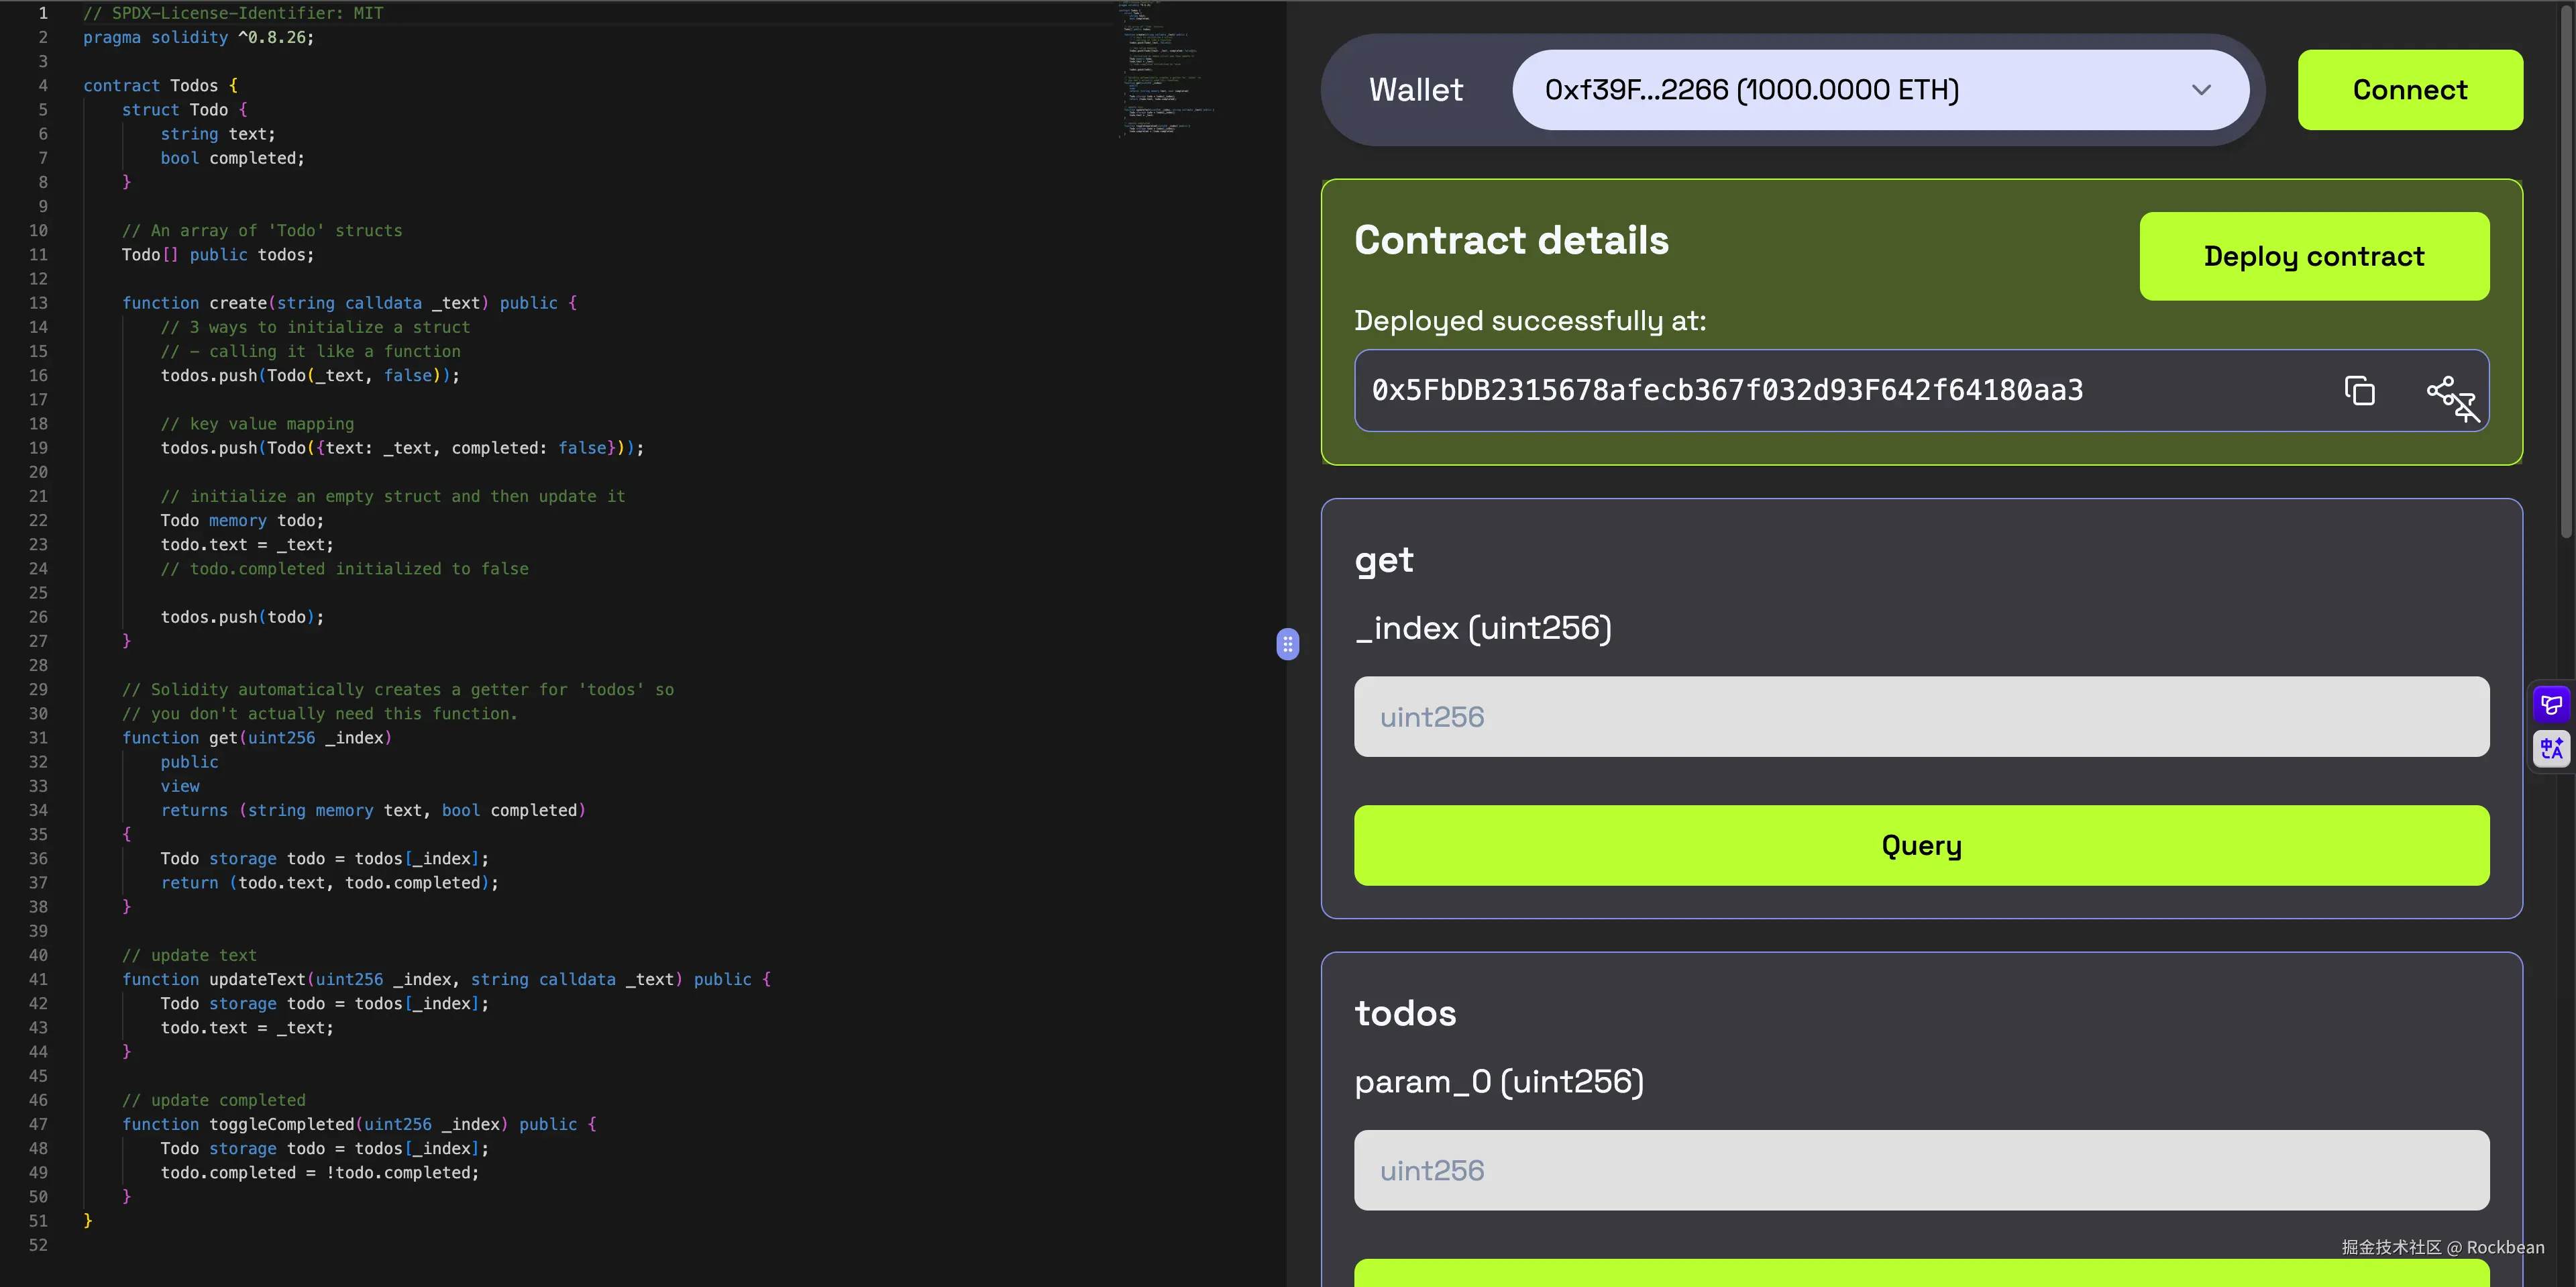Screen dimensions: 2576x1287
Task: Click the 'function toggleCompleted' code line
Action: [358, 1124]
